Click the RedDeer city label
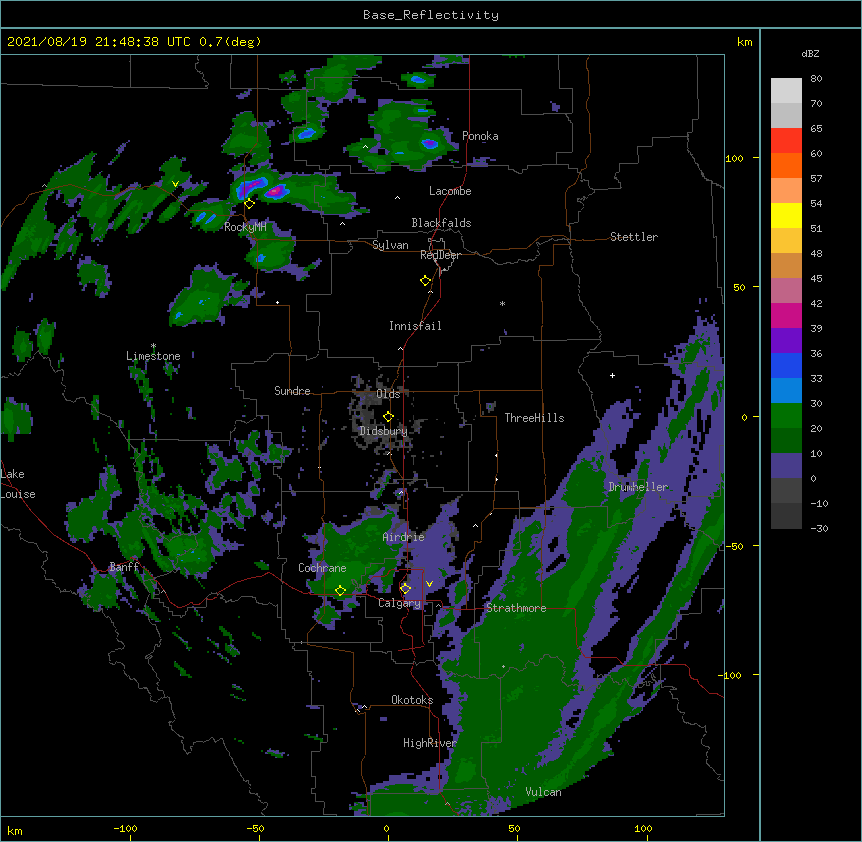862x842 pixels. point(440,255)
